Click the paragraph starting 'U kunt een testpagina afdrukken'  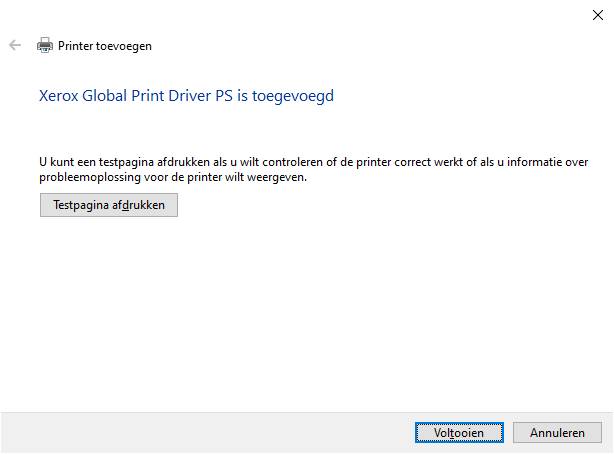click(313, 169)
